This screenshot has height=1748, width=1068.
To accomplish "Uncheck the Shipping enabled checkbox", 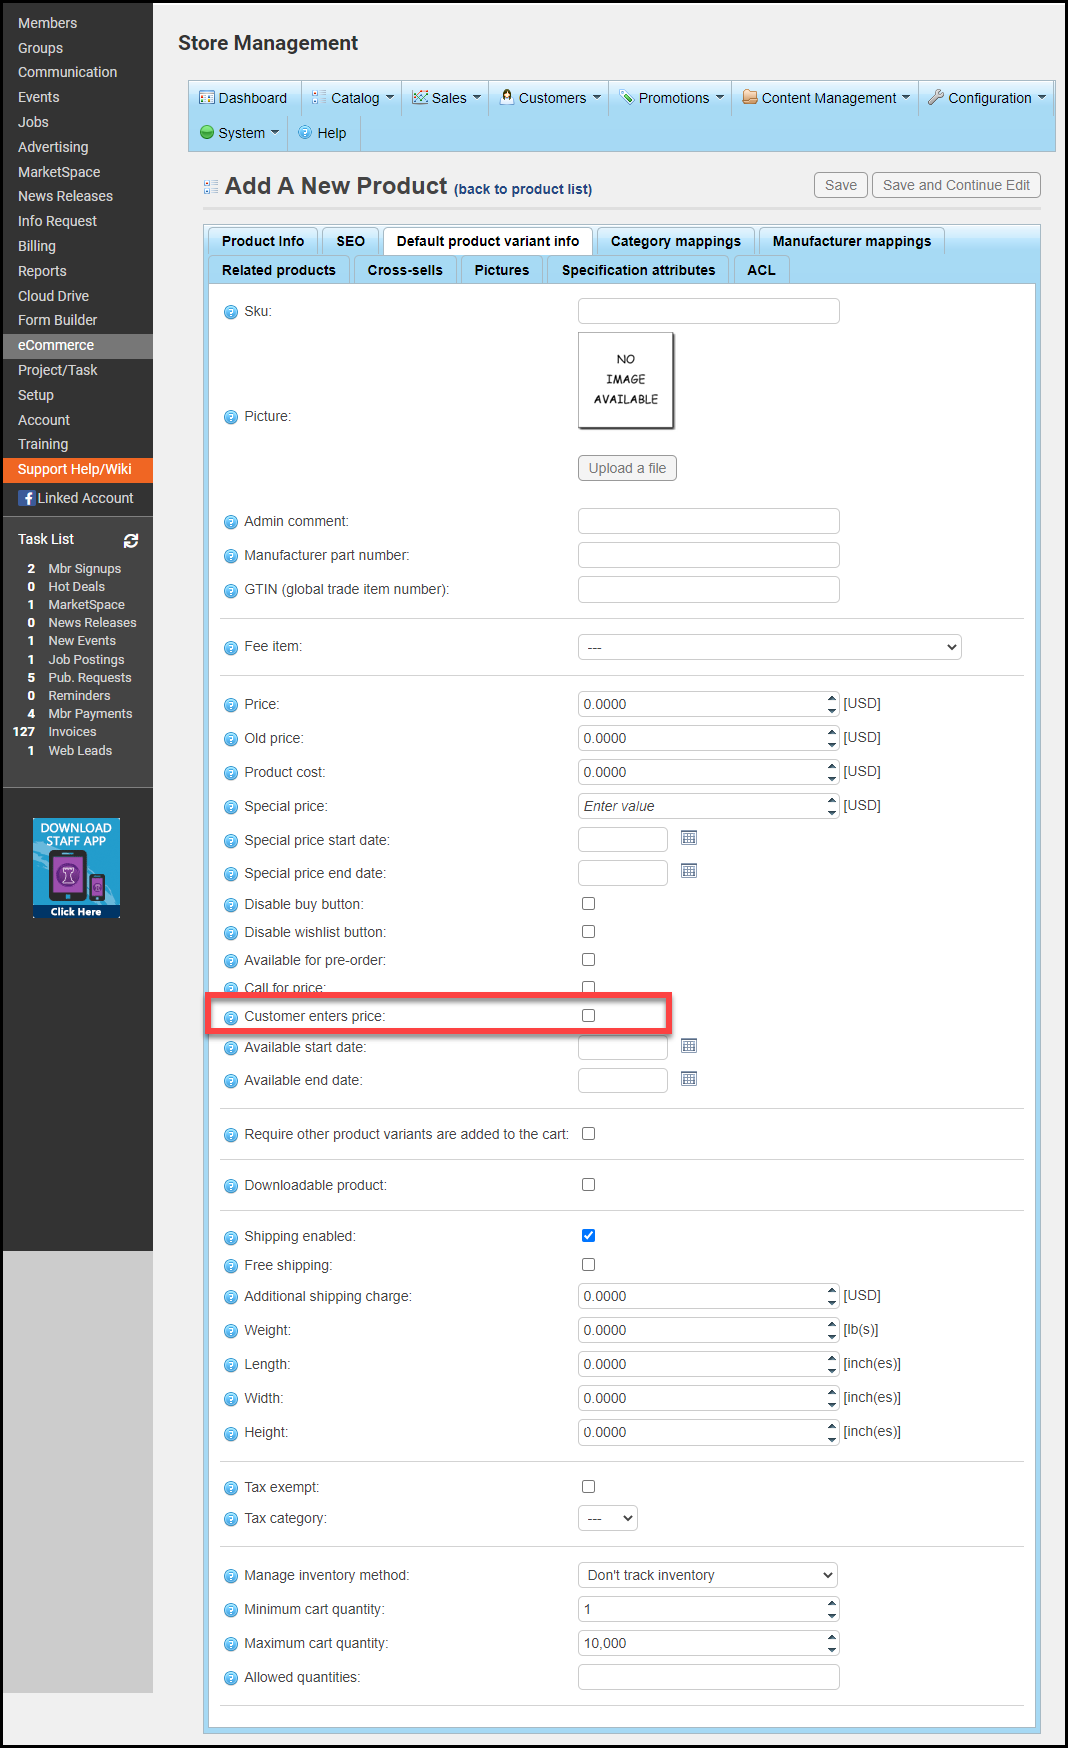I will pyautogui.click(x=588, y=1236).
